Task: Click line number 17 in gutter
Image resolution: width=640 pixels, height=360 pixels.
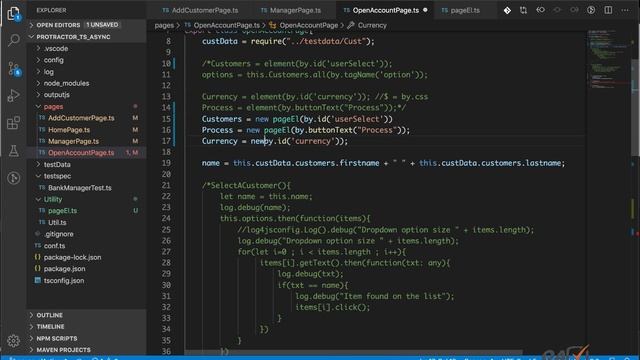Action: click(x=166, y=141)
